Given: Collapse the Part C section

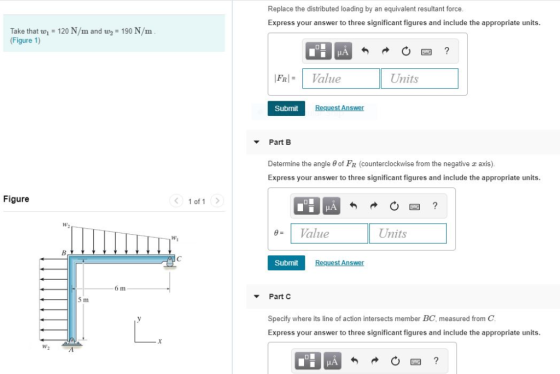Looking at the screenshot, I should point(256,296).
